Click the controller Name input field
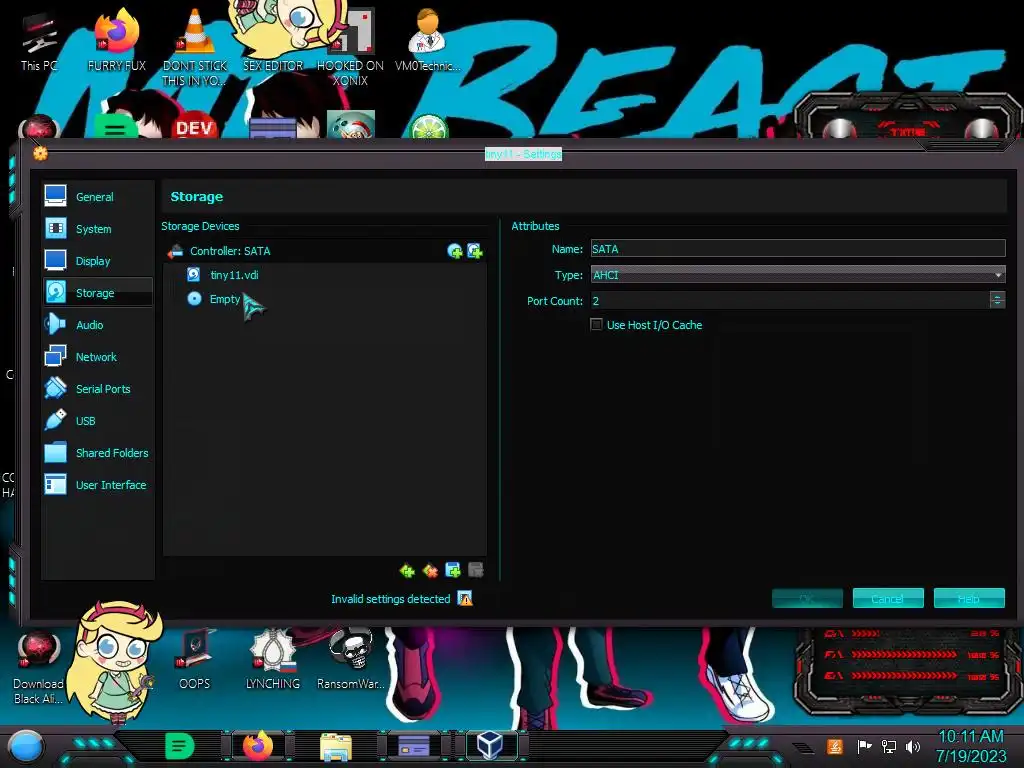1024x768 pixels. pyautogui.click(x=797, y=249)
